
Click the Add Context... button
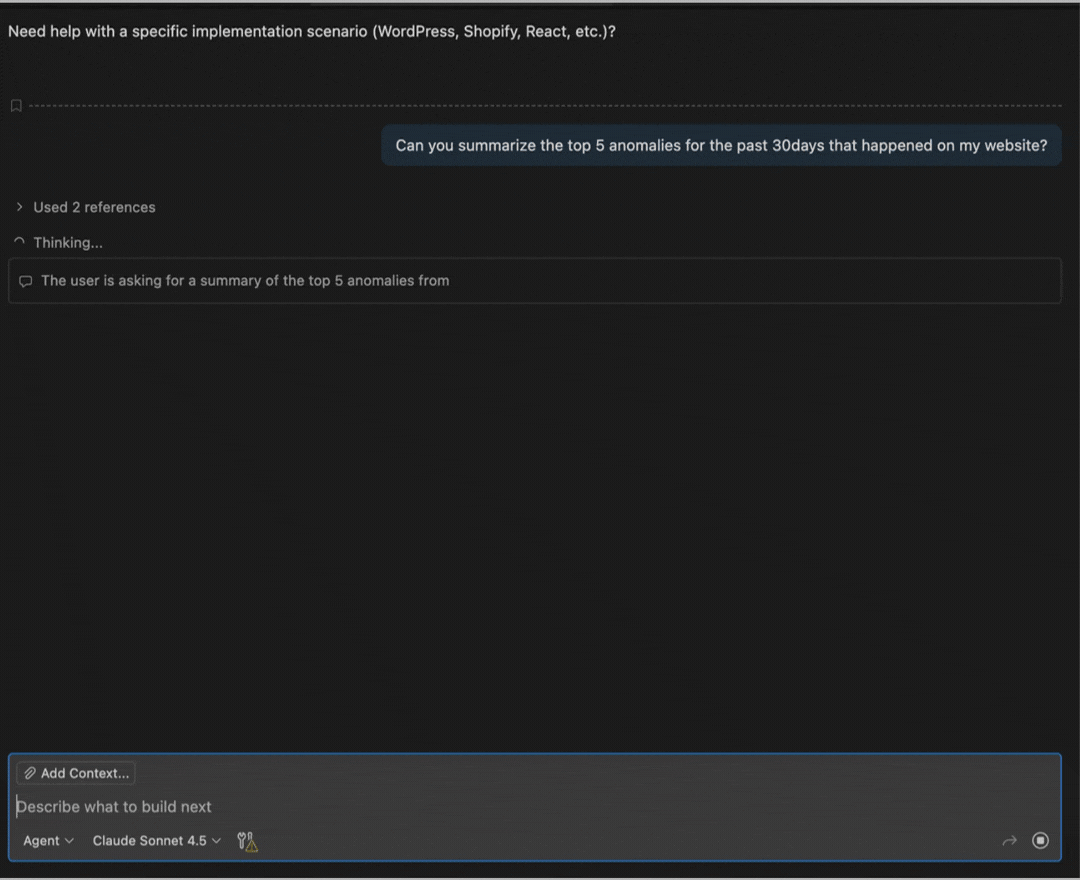(76, 773)
